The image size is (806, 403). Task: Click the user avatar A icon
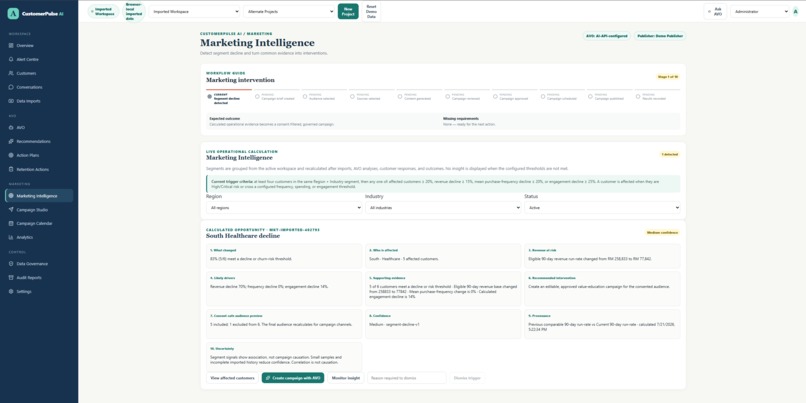(x=796, y=11)
